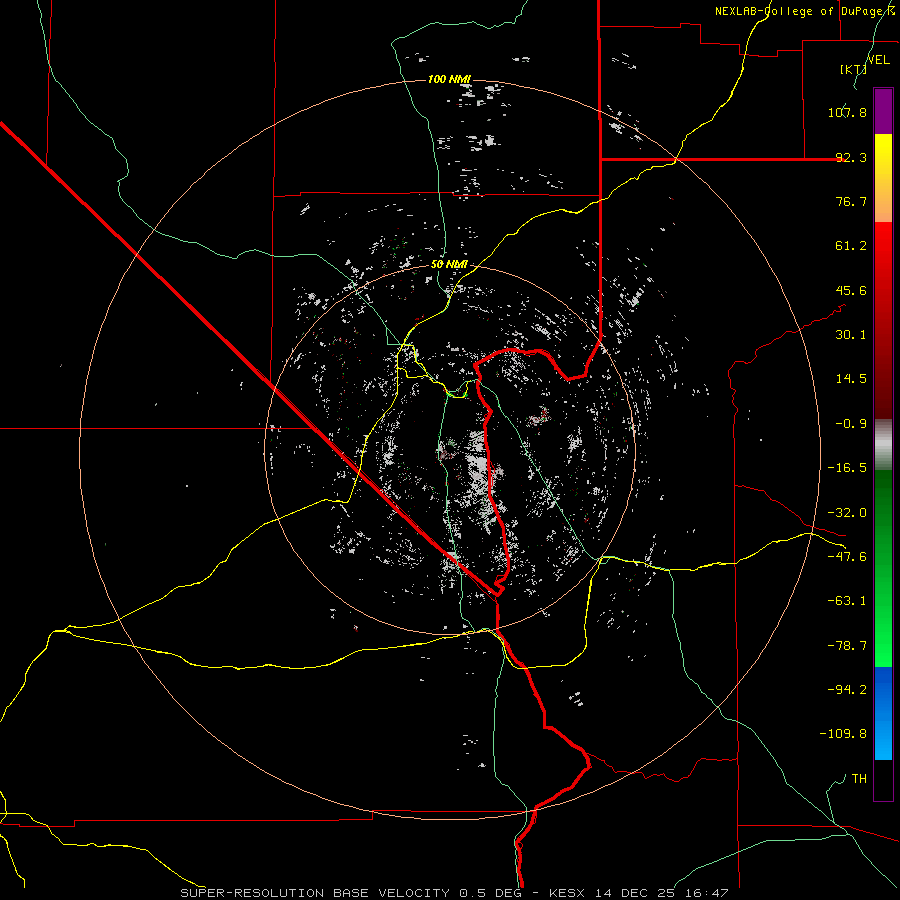
Task: Click the 45.6 velocity scale value
Action: [x=851, y=290]
